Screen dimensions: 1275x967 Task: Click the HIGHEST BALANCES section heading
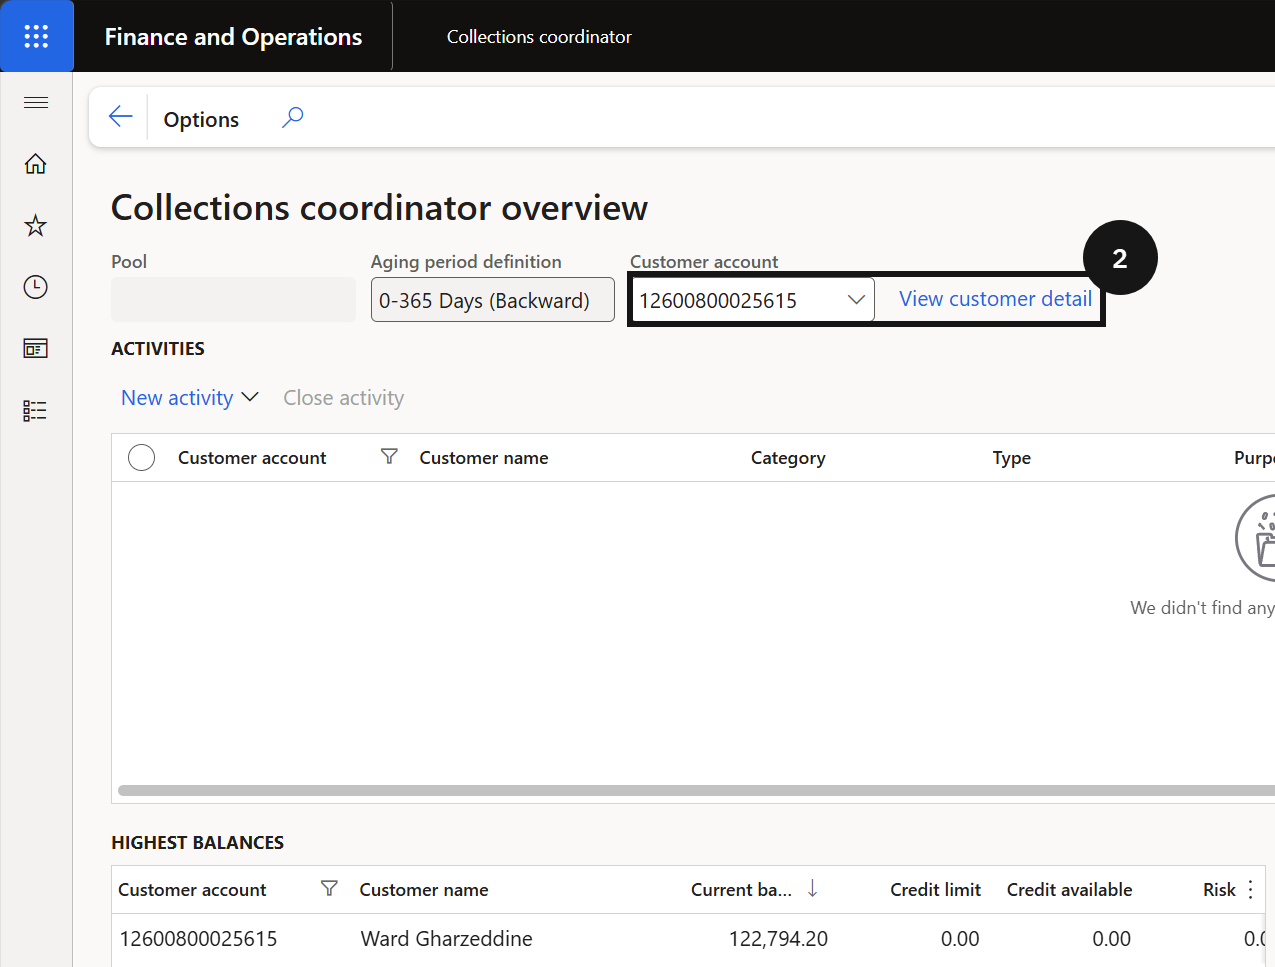(198, 843)
